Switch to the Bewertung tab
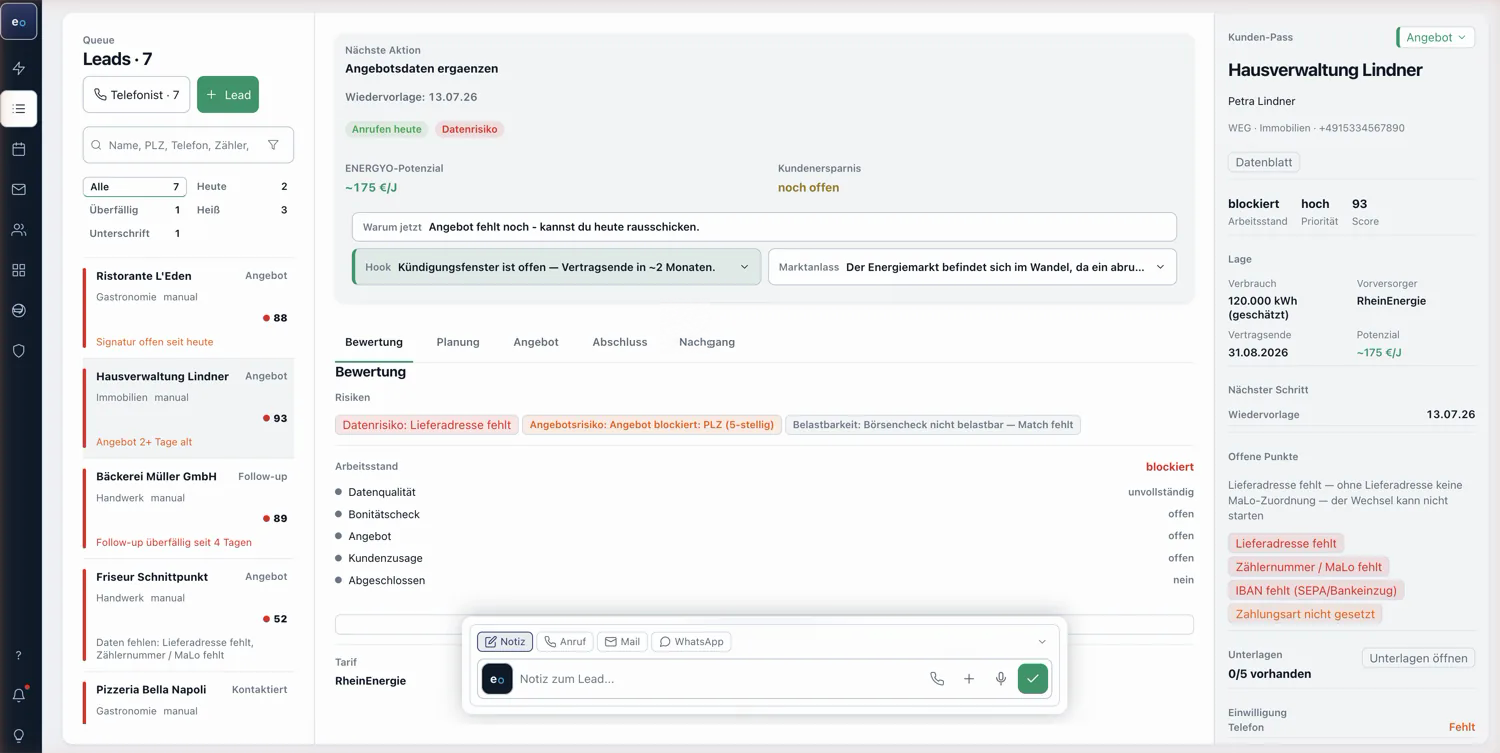Image resolution: width=1500 pixels, height=753 pixels. pyautogui.click(x=374, y=342)
